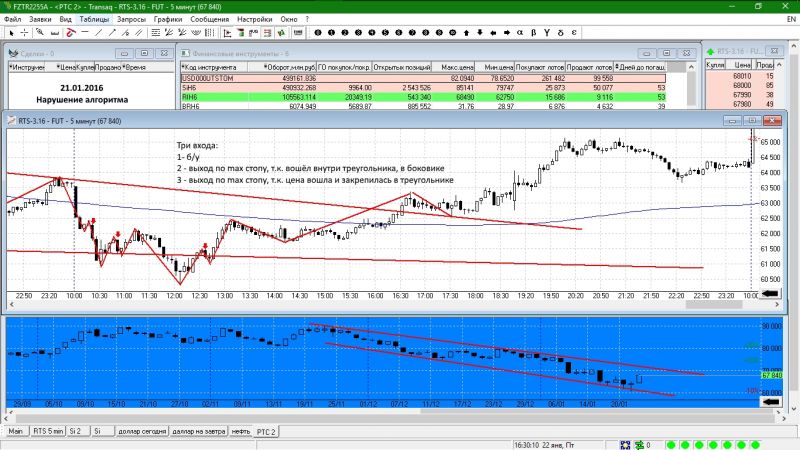Open the Окно menu
Image resolution: width=800 pixels, height=450 pixels.
coord(289,19)
